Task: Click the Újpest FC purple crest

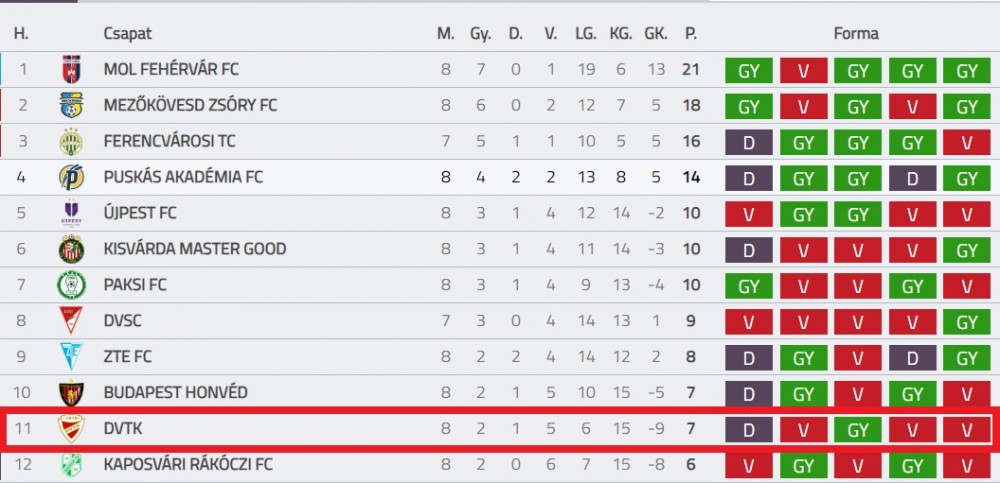Action: point(71,213)
